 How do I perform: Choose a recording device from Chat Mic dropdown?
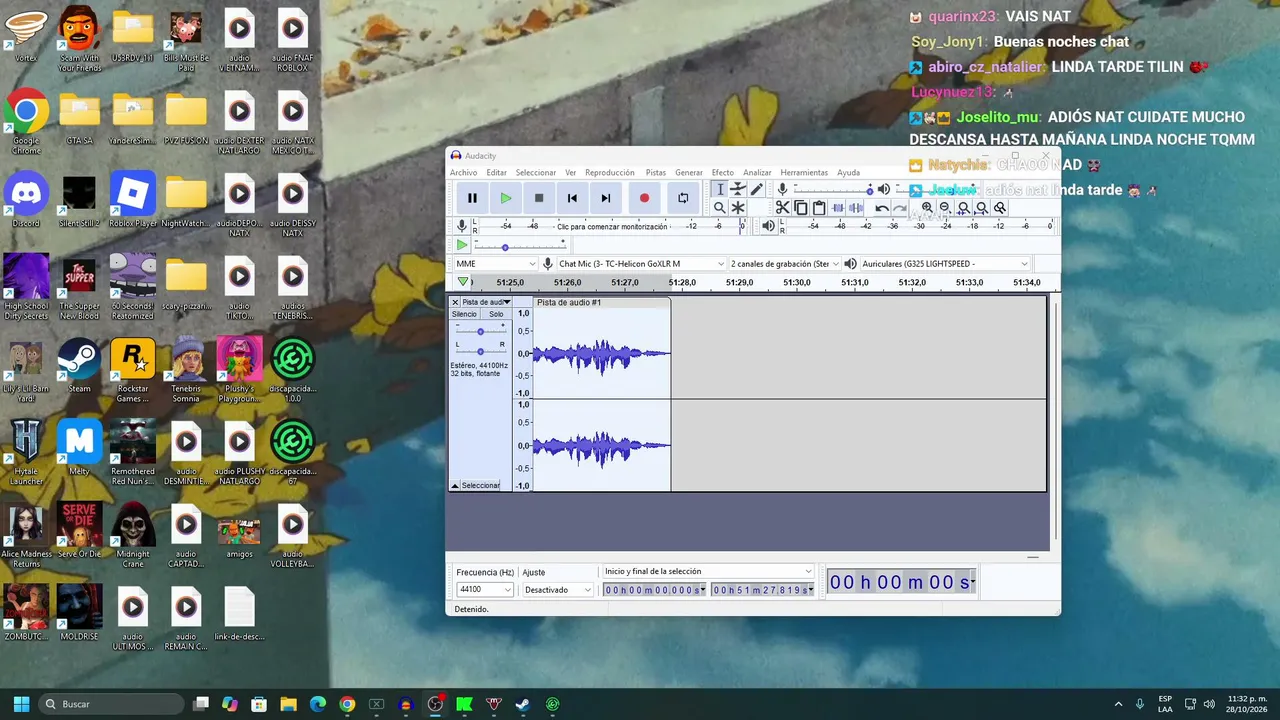pyautogui.click(x=641, y=264)
